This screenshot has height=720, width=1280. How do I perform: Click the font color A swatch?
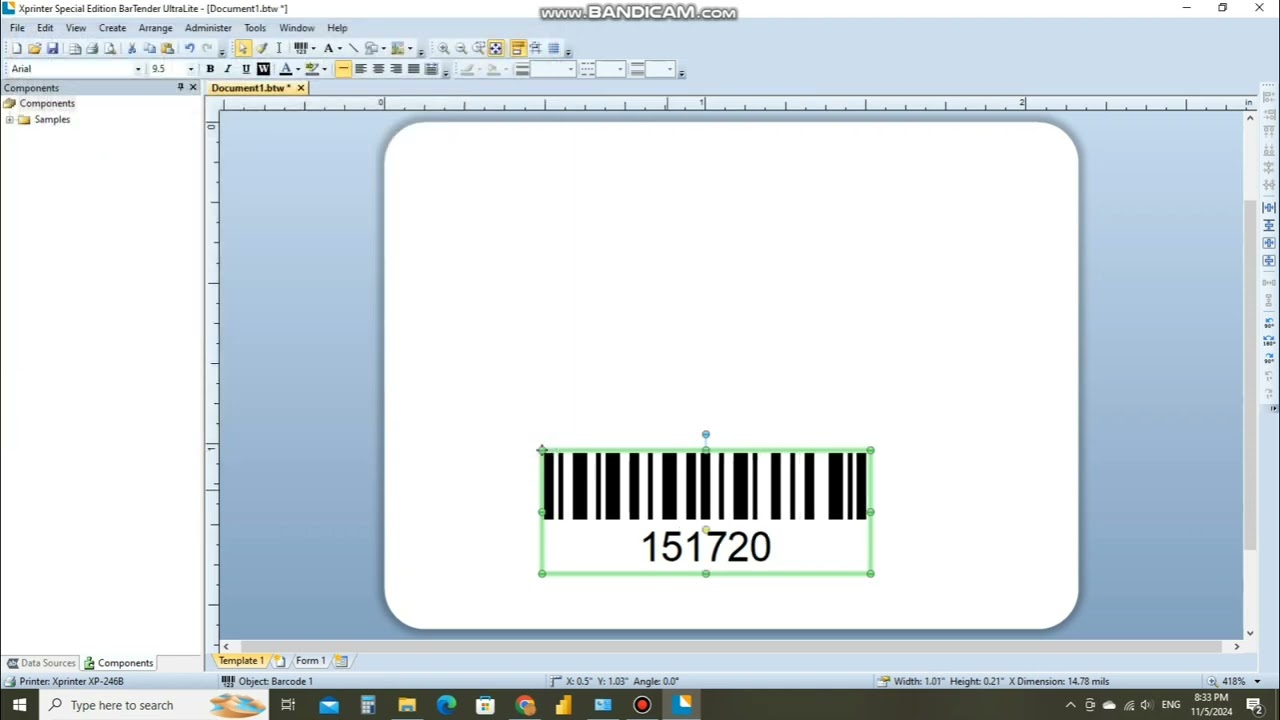[x=285, y=69]
